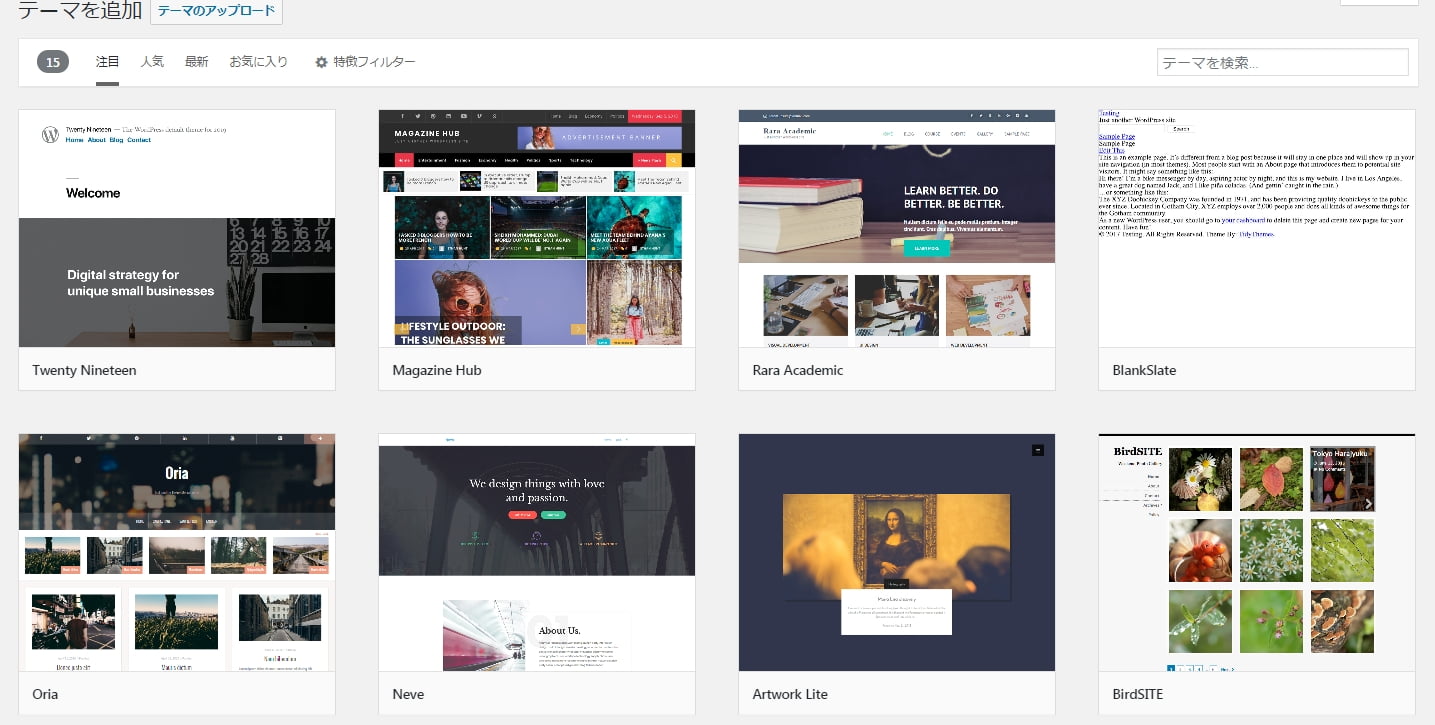This screenshot has height=725, width=1435.
Task: Click the テーマのアップロード button
Action: [216, 10]
